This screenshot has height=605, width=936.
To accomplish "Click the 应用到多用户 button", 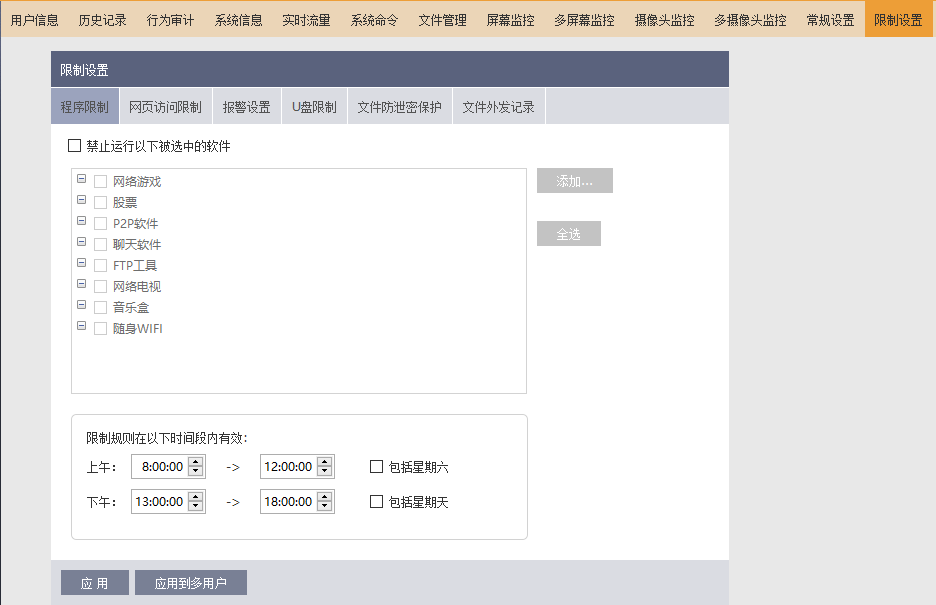I will point(190,583).
